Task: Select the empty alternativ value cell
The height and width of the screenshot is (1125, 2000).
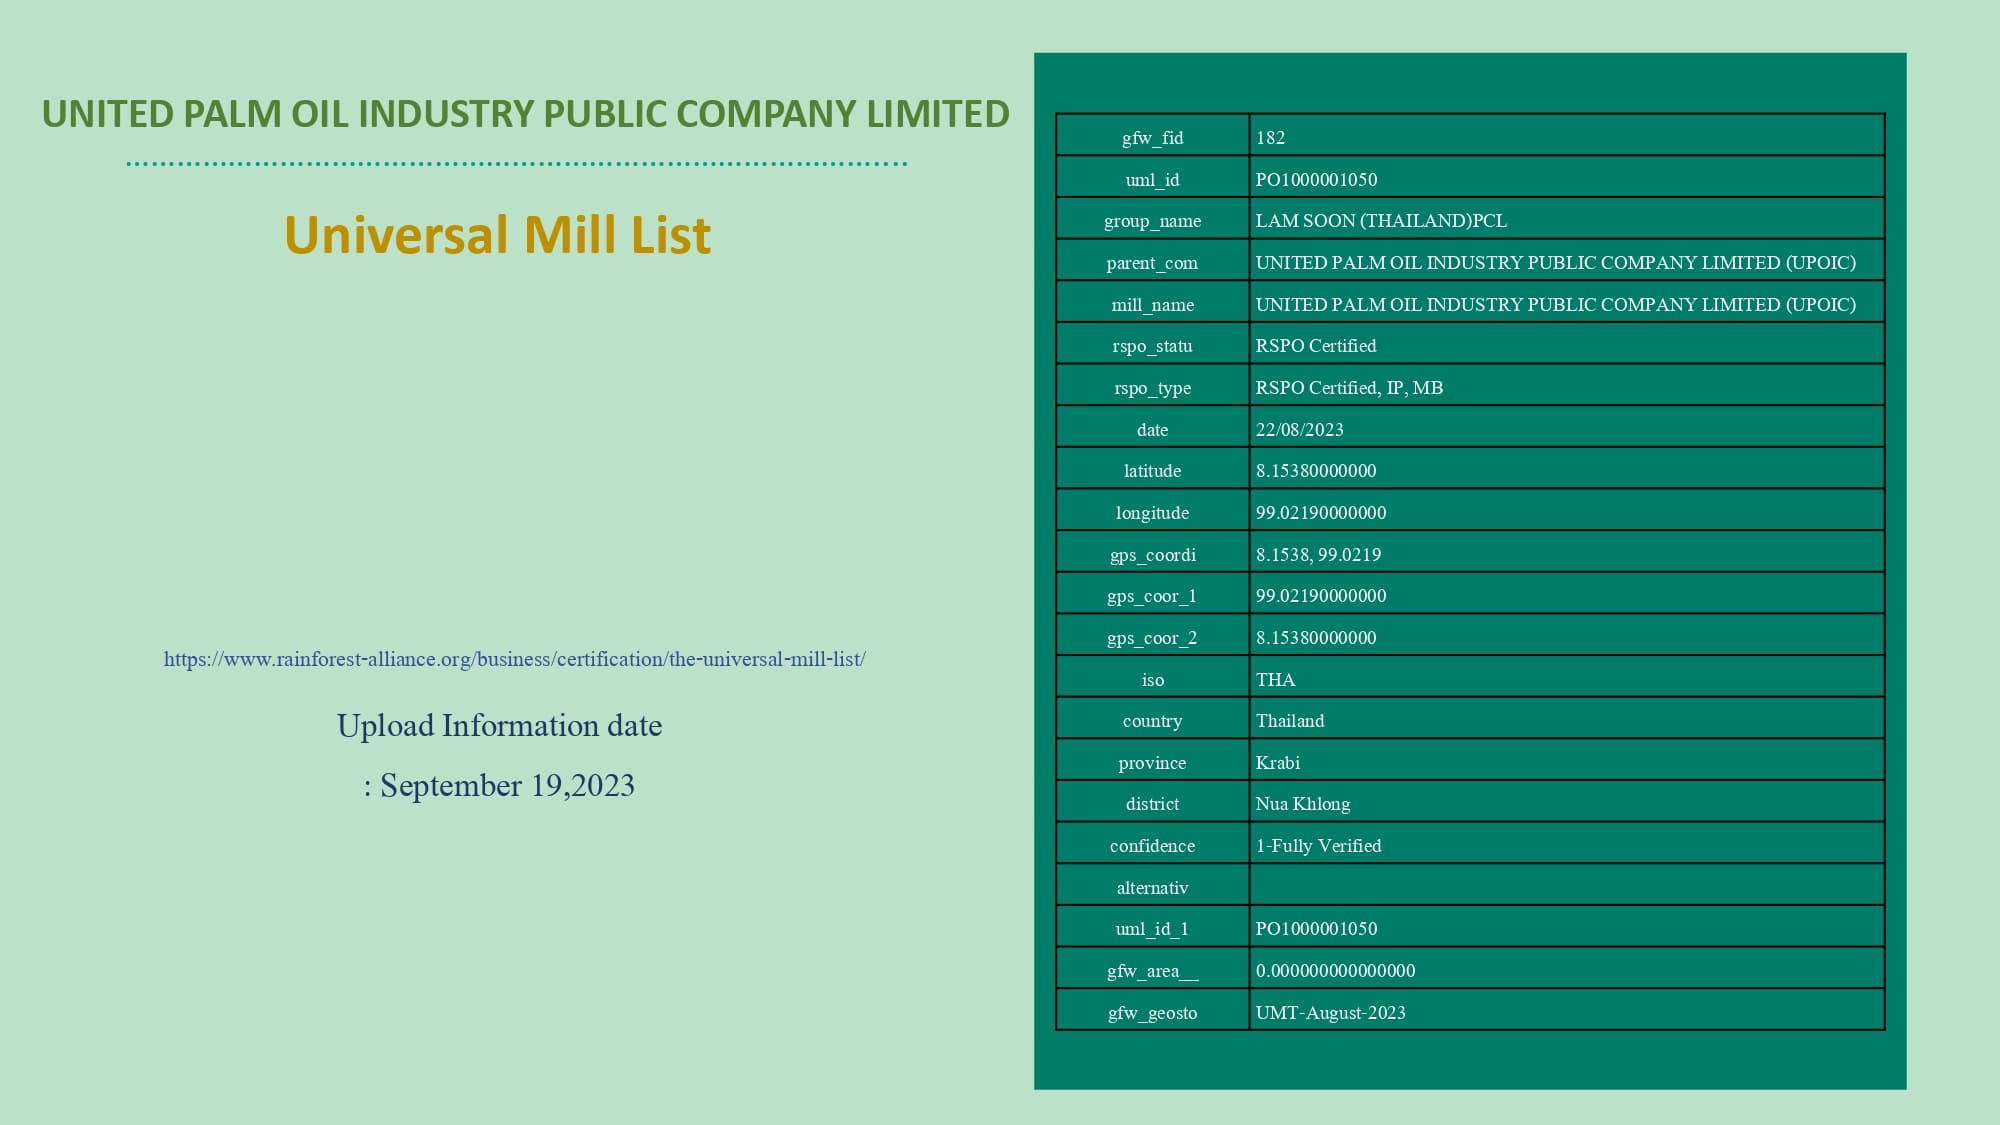Action: coord(1566,885)
